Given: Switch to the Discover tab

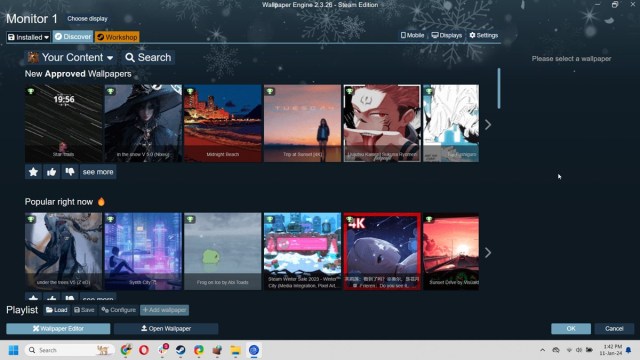Looking at the screenshot, I should 73,37.
